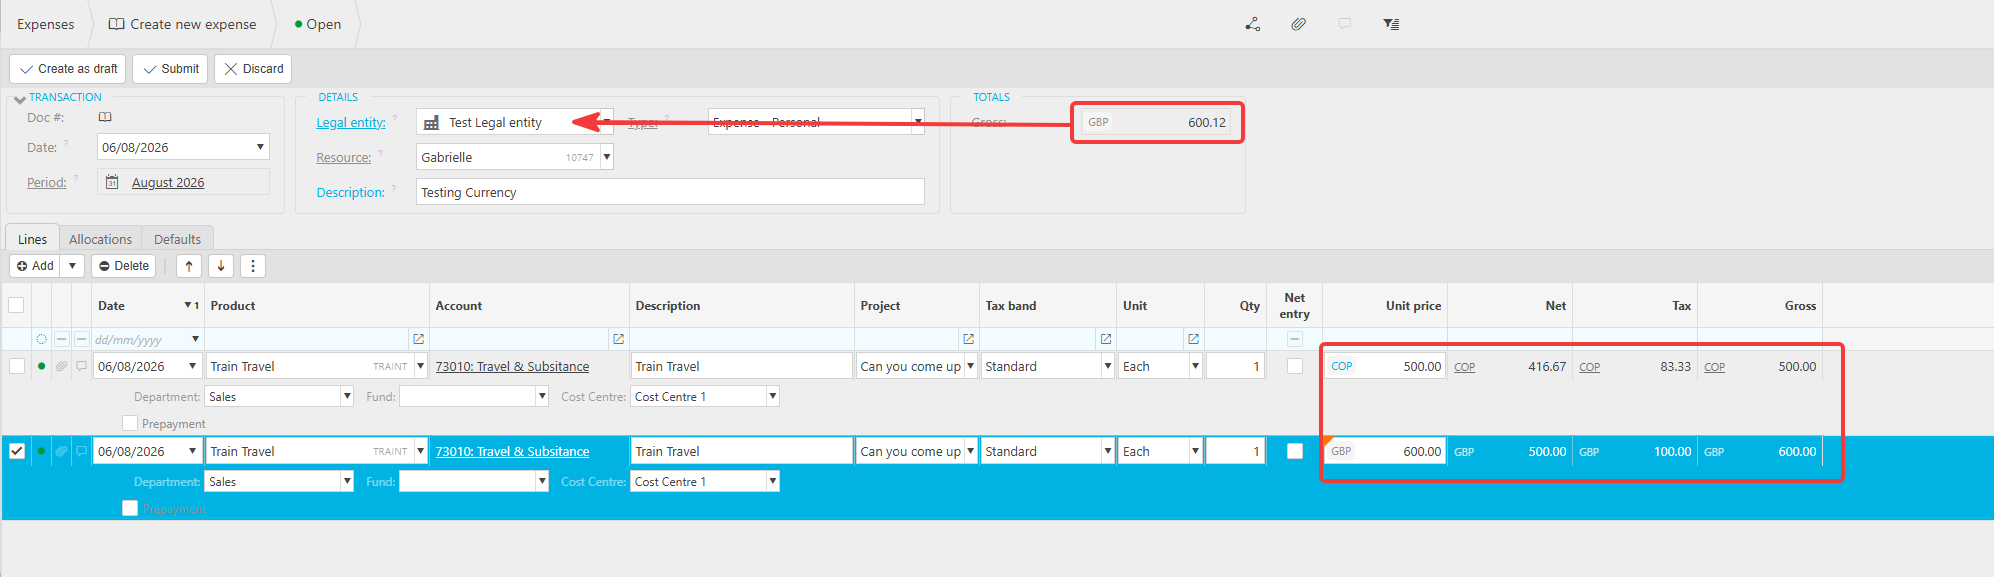Open the share icon in top toolbar
This screenshot has width=1994, height=577.
[1252, 24]
